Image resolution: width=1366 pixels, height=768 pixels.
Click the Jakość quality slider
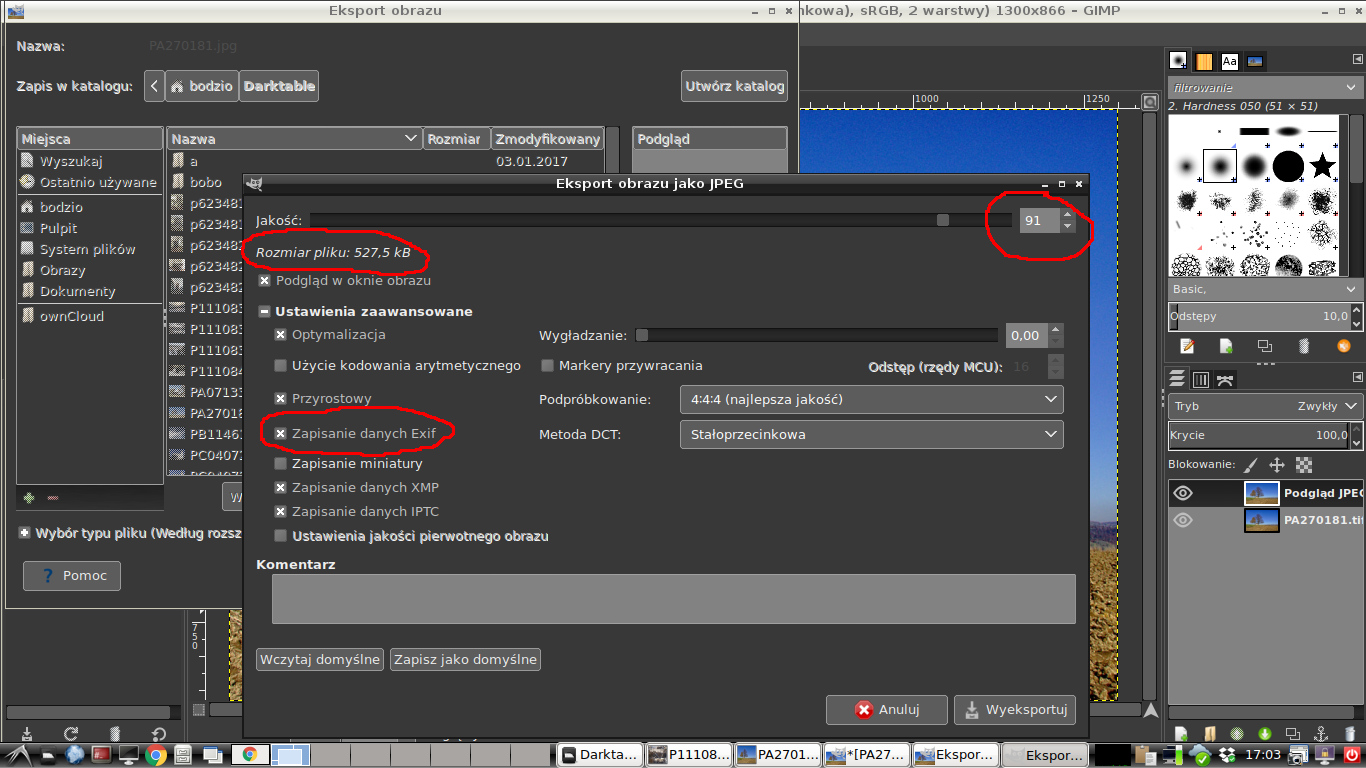tap(660, 220)
